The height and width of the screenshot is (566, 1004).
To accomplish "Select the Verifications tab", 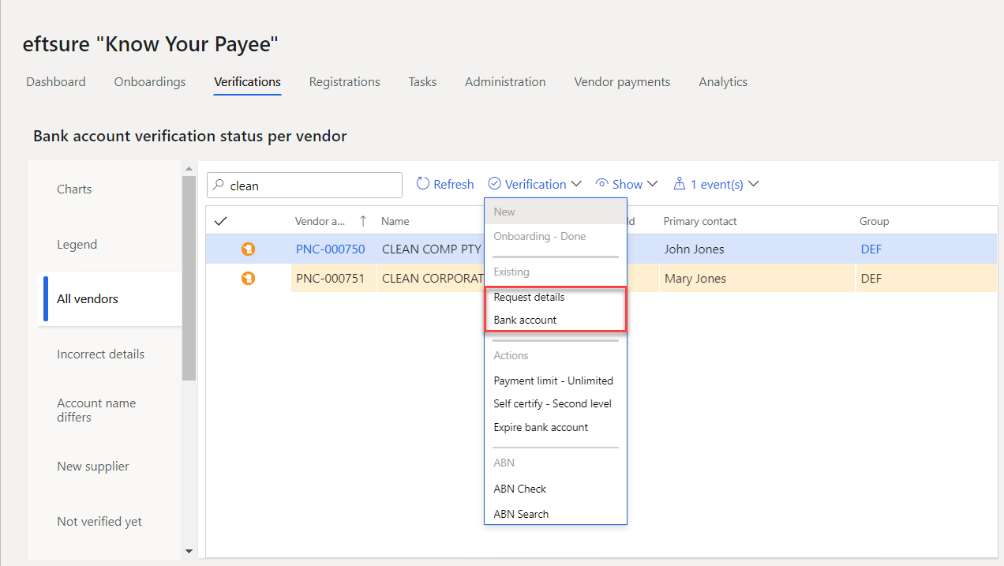I will 247,82.
